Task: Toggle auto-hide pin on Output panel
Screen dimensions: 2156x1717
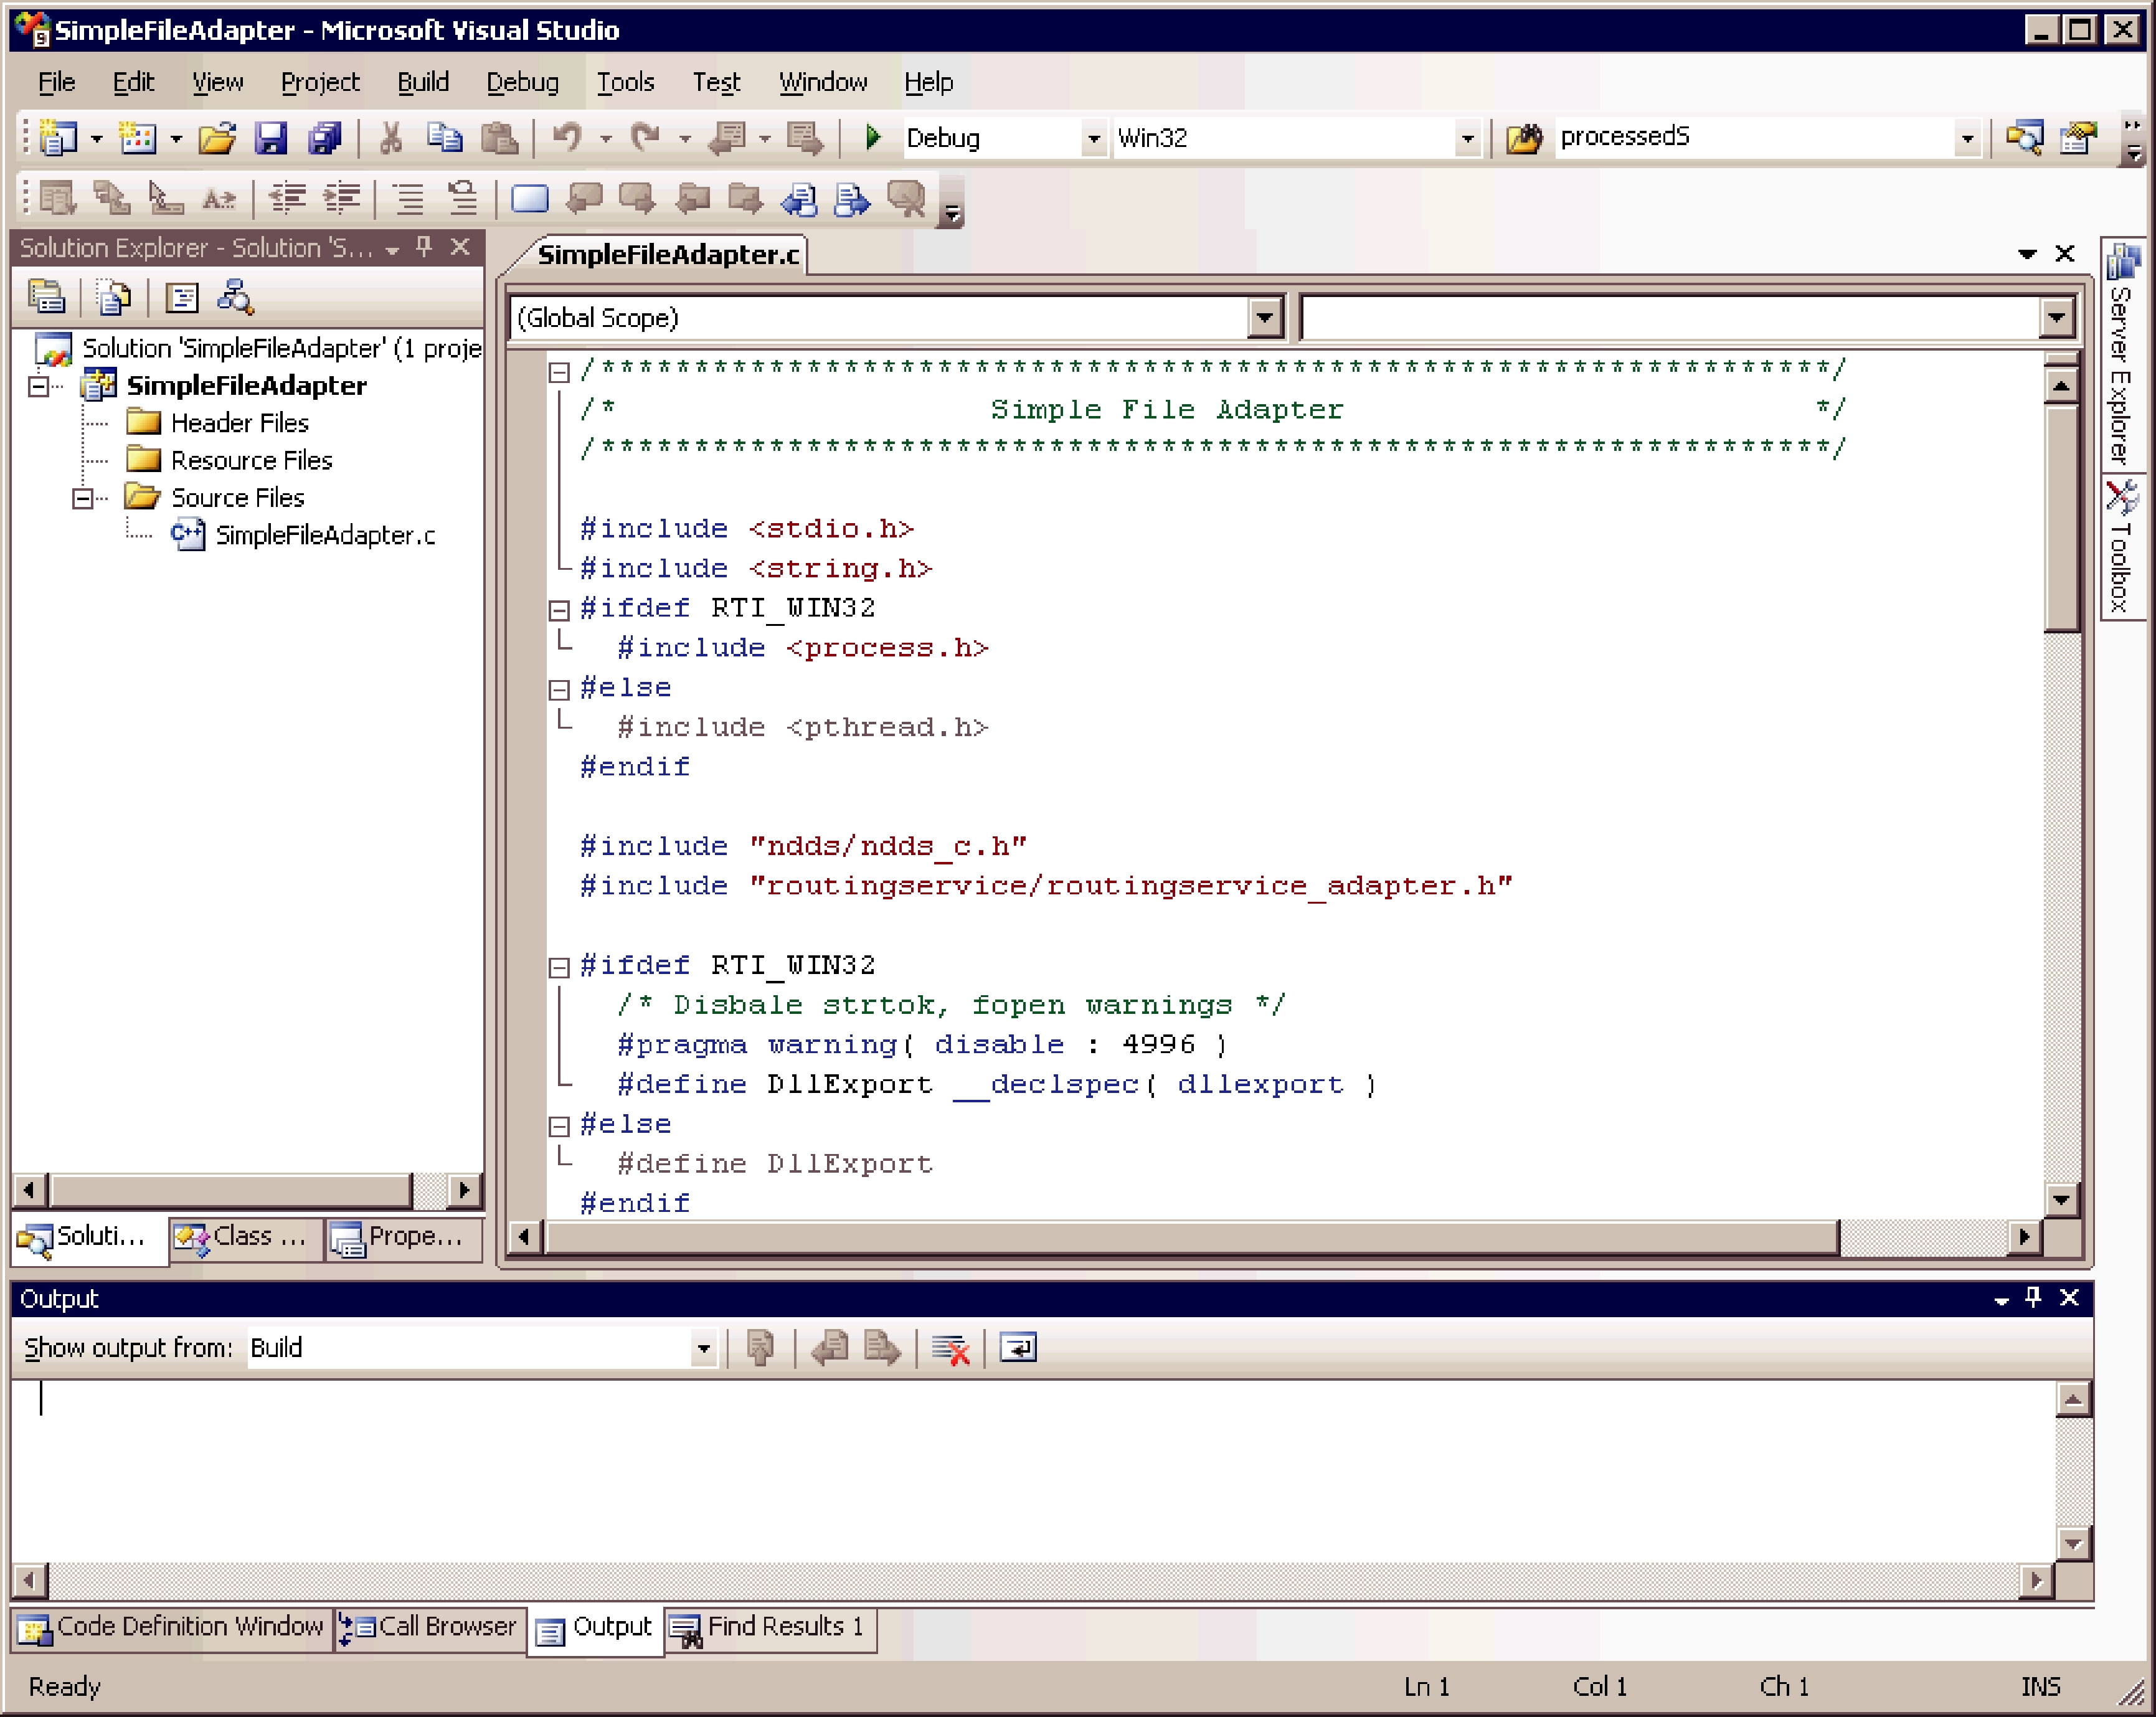Action: (2032, 1298)
